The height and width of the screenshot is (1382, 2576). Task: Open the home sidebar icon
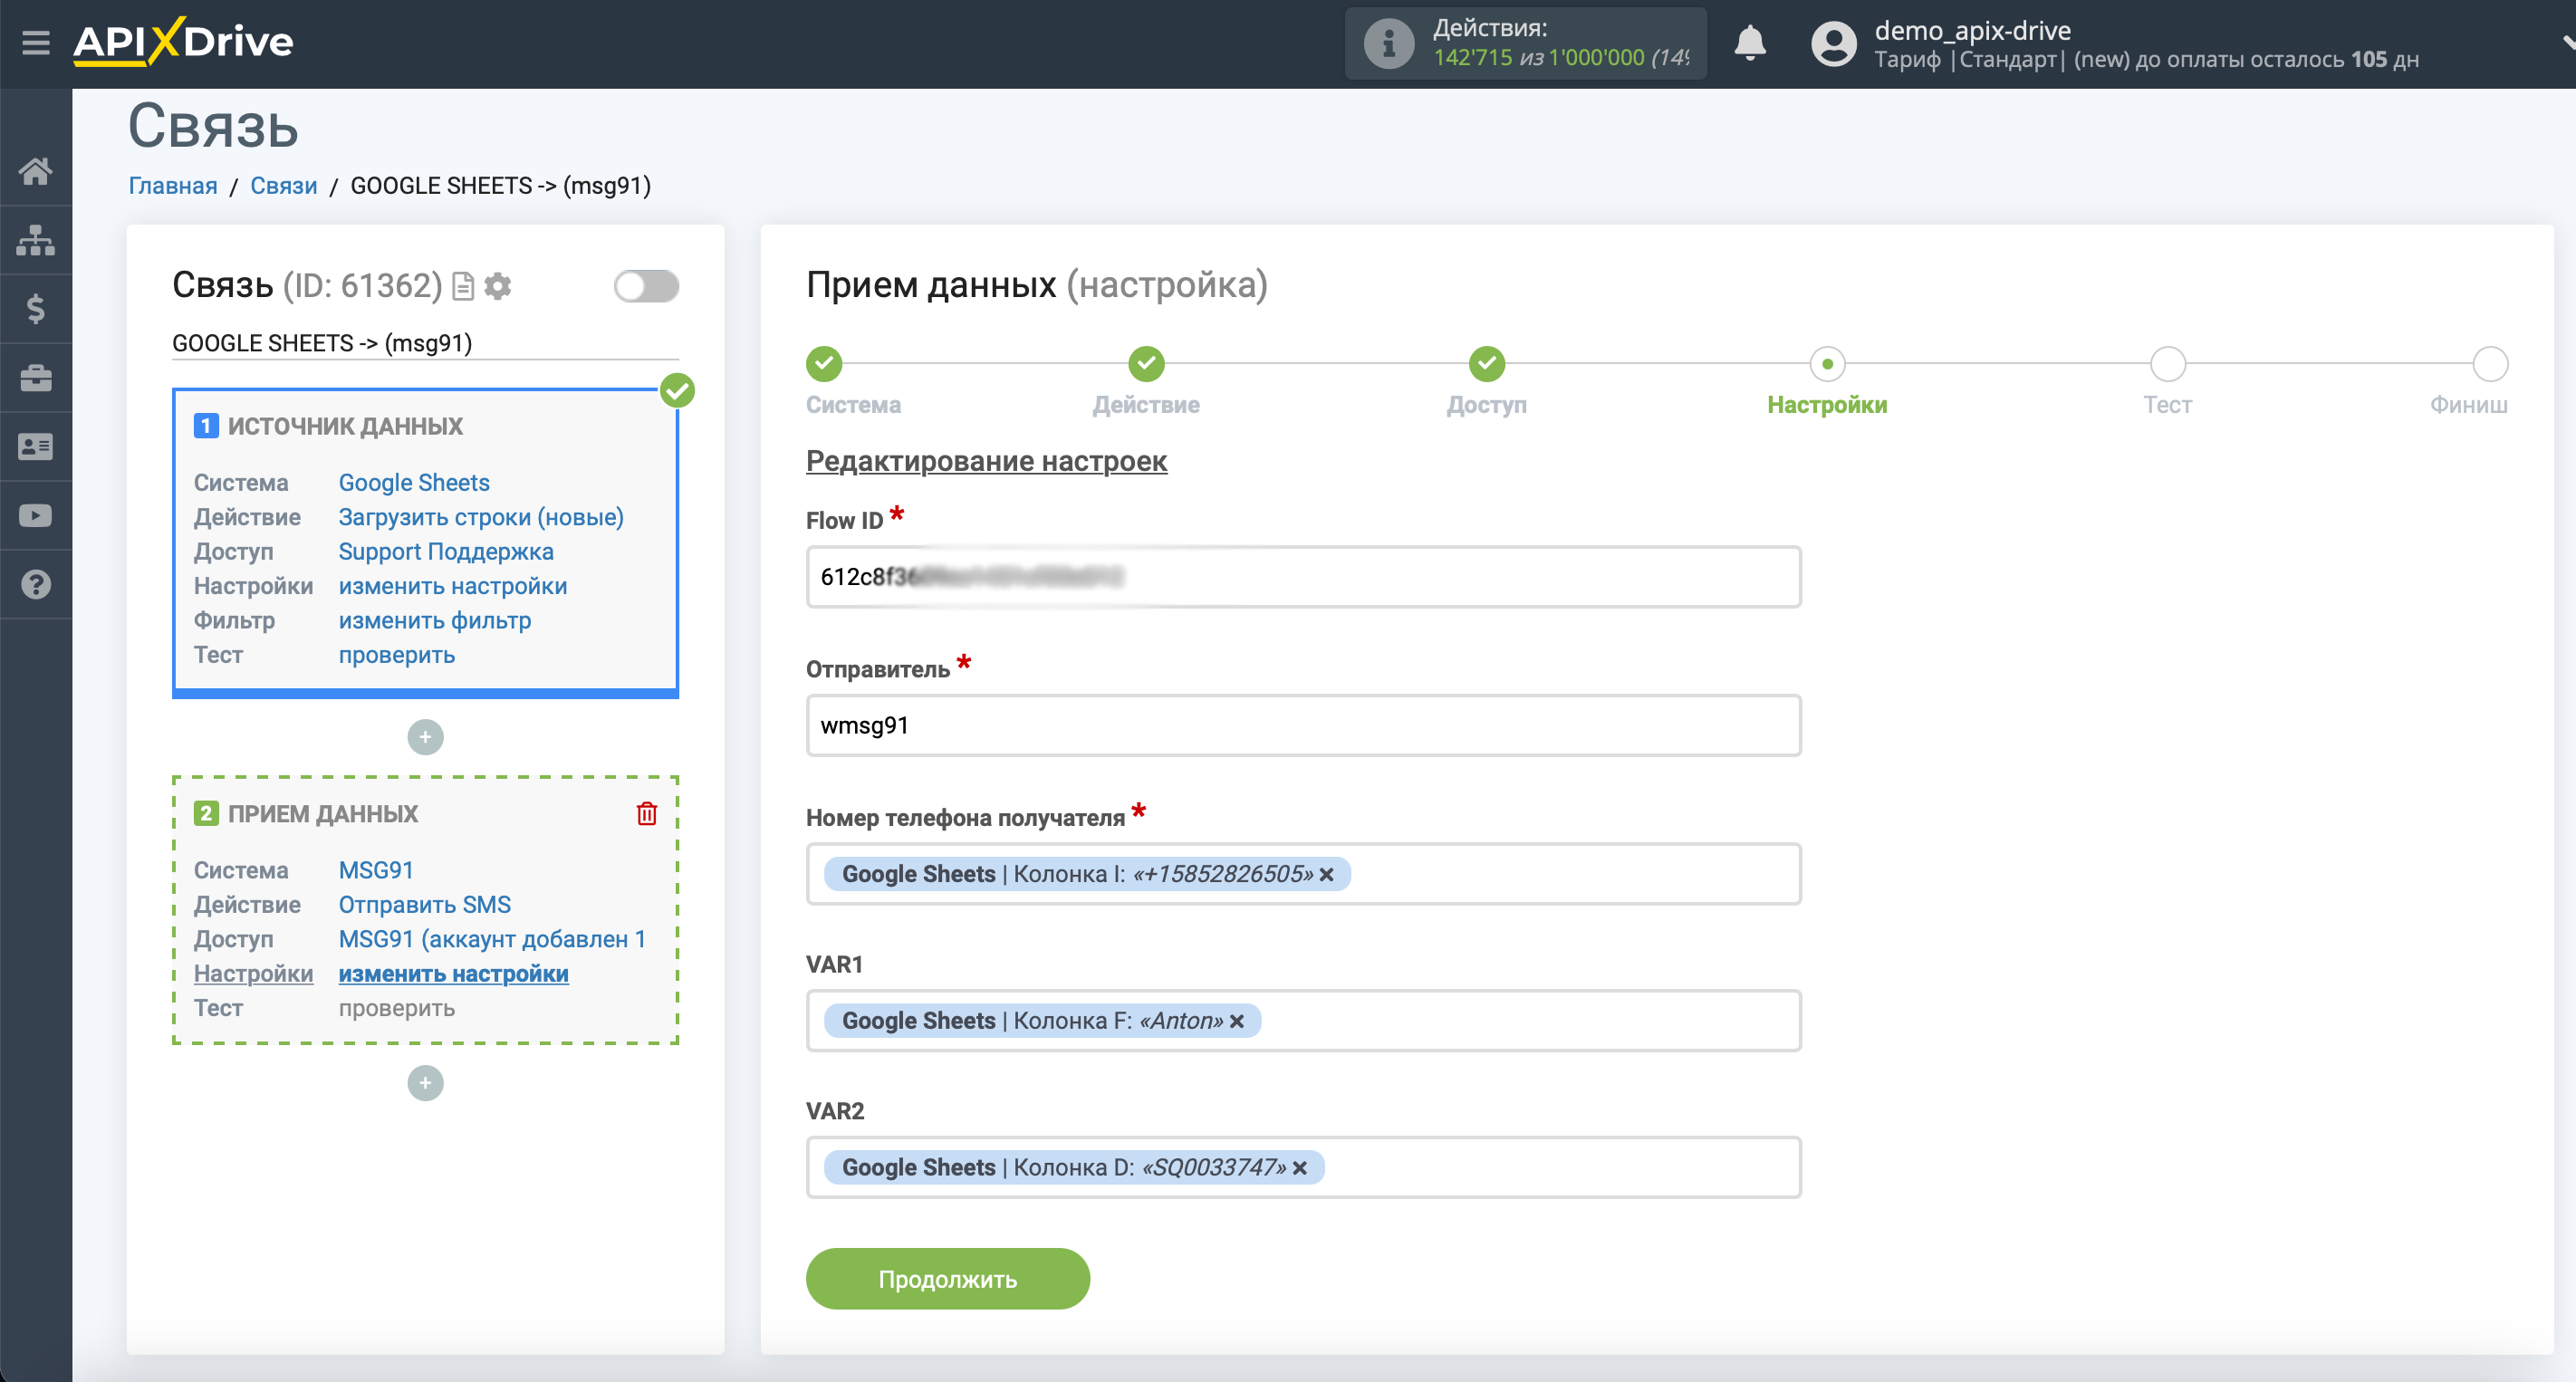[36, 171]
